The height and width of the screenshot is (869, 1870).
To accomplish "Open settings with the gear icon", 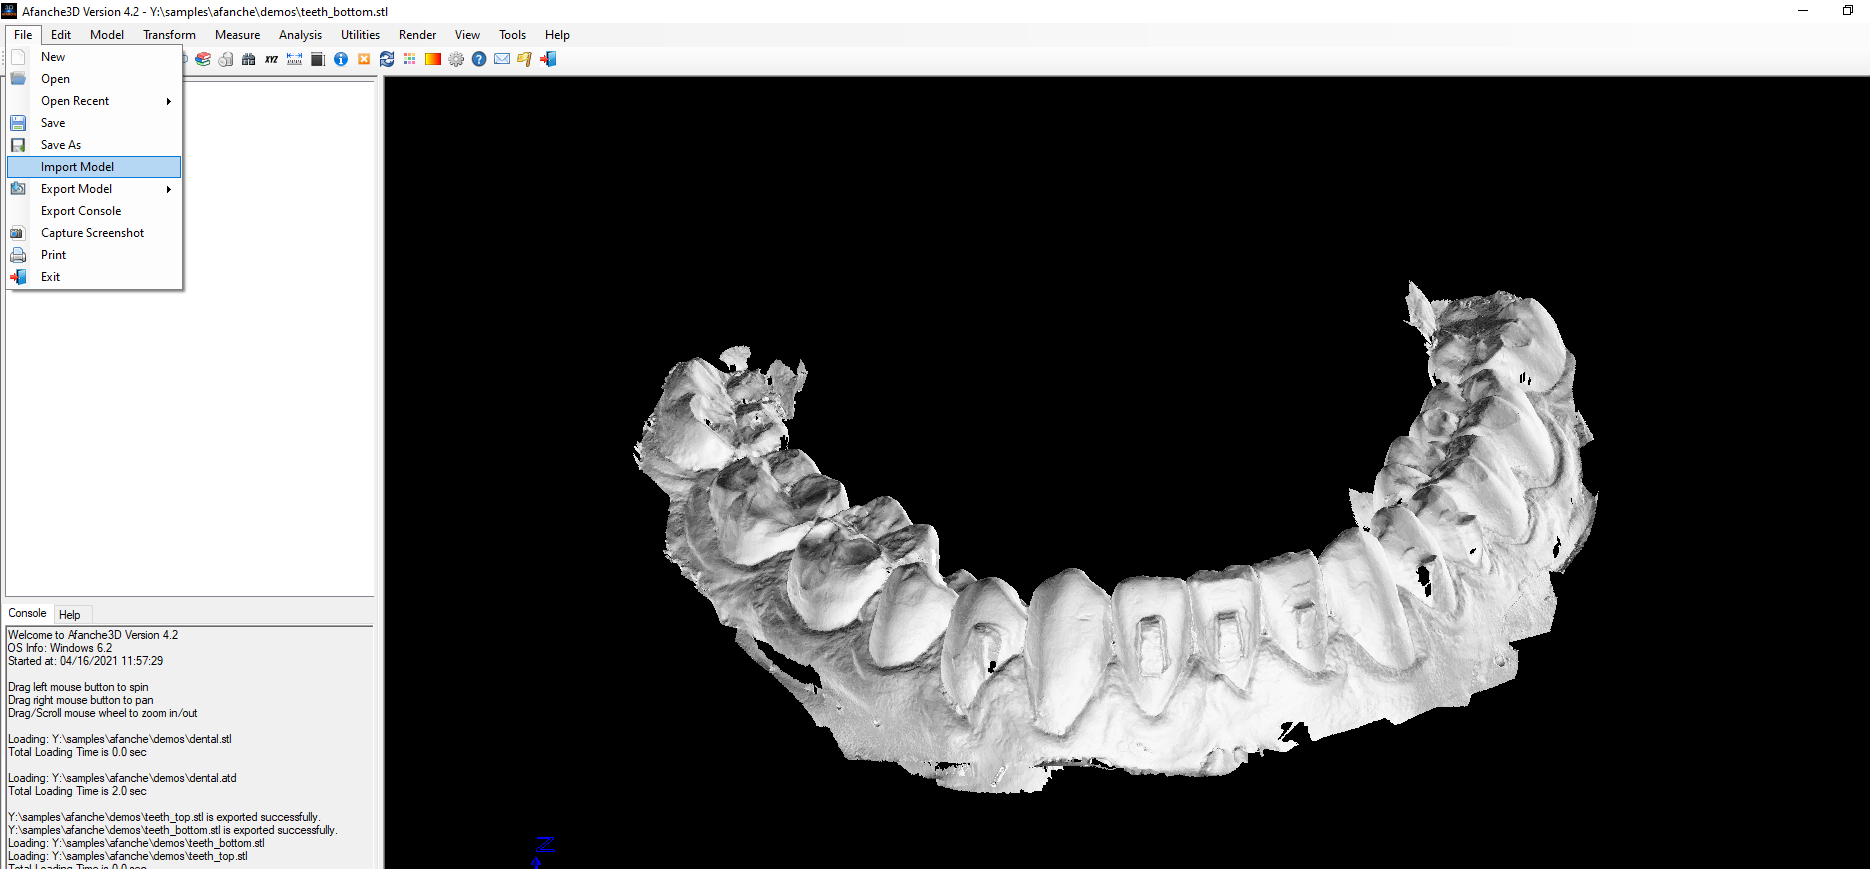I will [x=456, y=60].
